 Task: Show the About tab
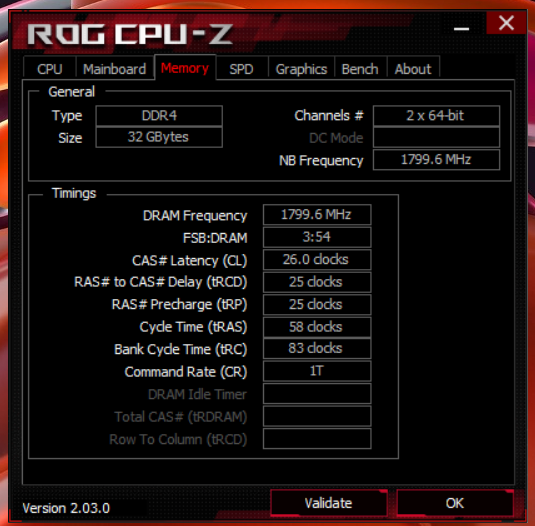pyautogui.click(x=413, y=69)
